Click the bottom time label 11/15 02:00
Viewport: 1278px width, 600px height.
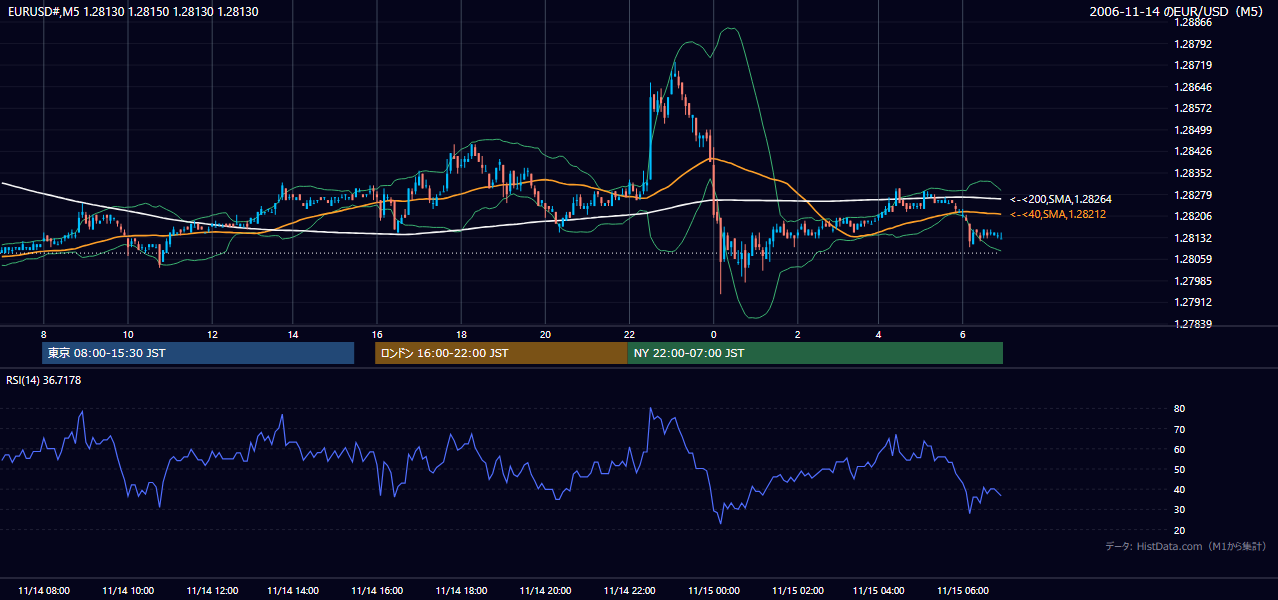[797, 591]
